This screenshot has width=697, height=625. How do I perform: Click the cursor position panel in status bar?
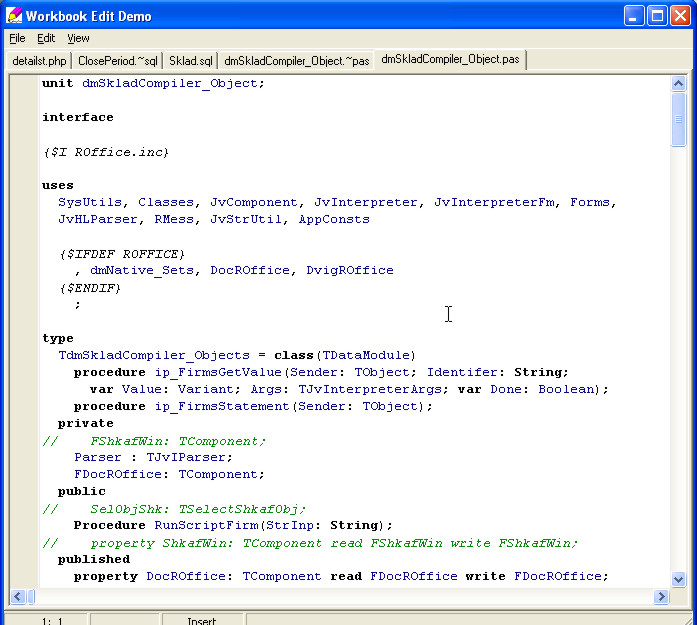point(52,620)
